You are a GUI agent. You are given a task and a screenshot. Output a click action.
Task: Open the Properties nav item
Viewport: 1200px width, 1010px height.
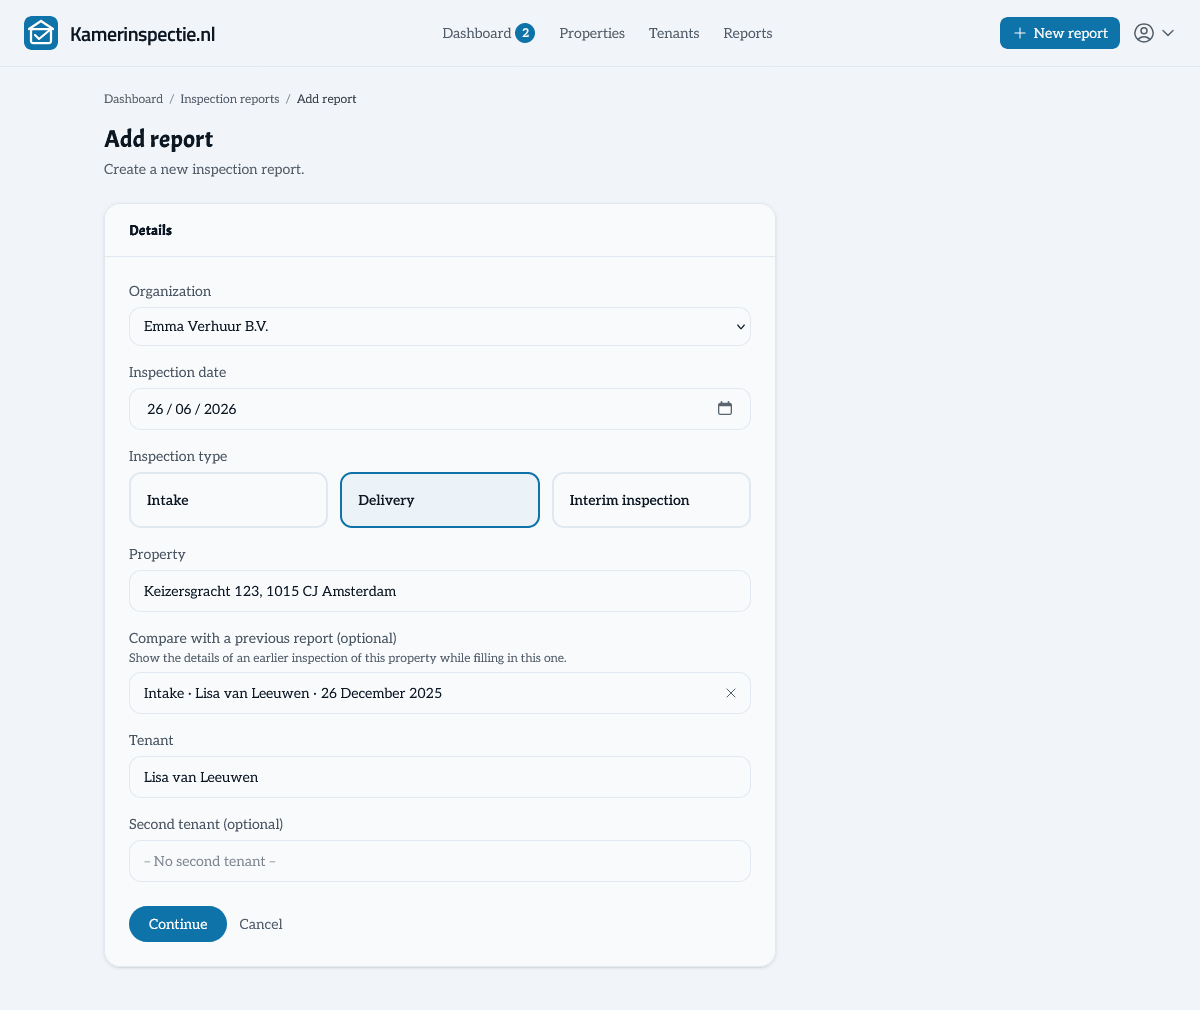(x=592, y=33)
